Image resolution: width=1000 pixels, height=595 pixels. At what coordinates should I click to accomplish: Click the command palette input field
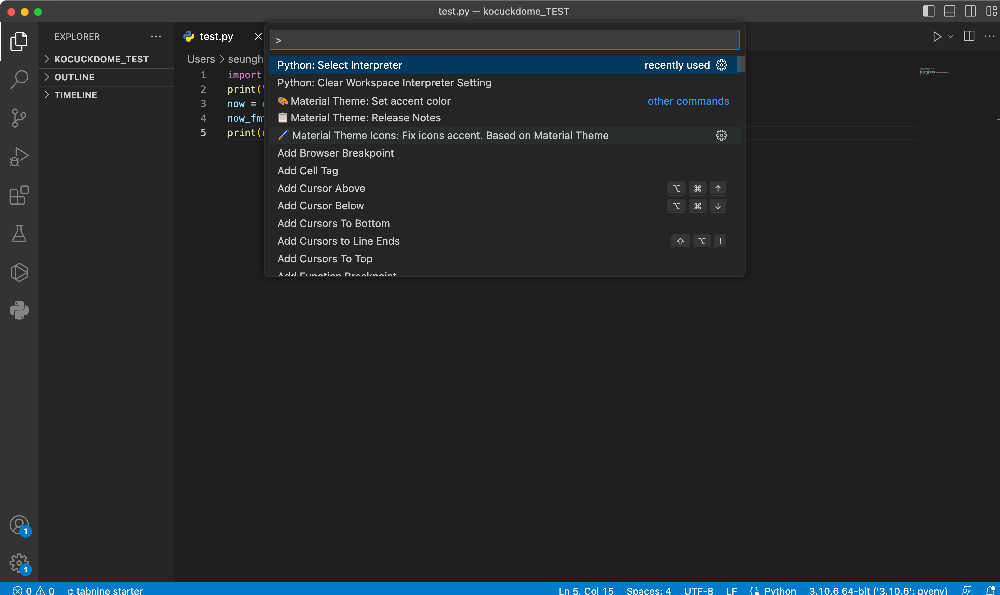pyautogui.click(x=504, y=40)
